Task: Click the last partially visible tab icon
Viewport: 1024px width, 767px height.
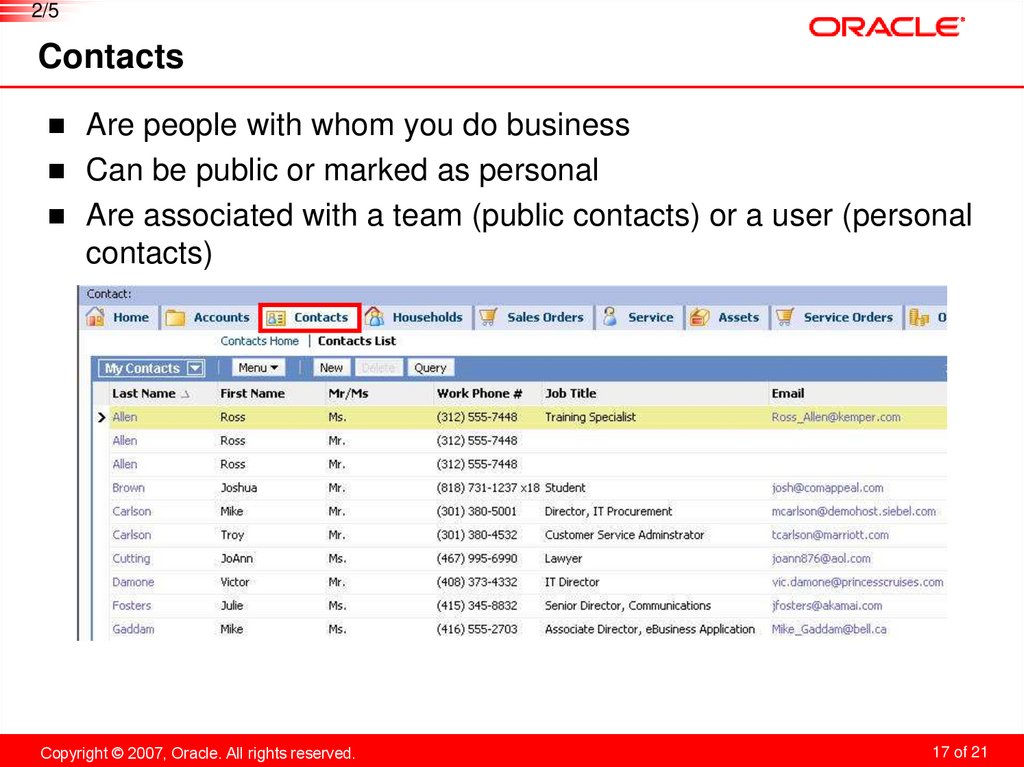Action: pos(919,318)
